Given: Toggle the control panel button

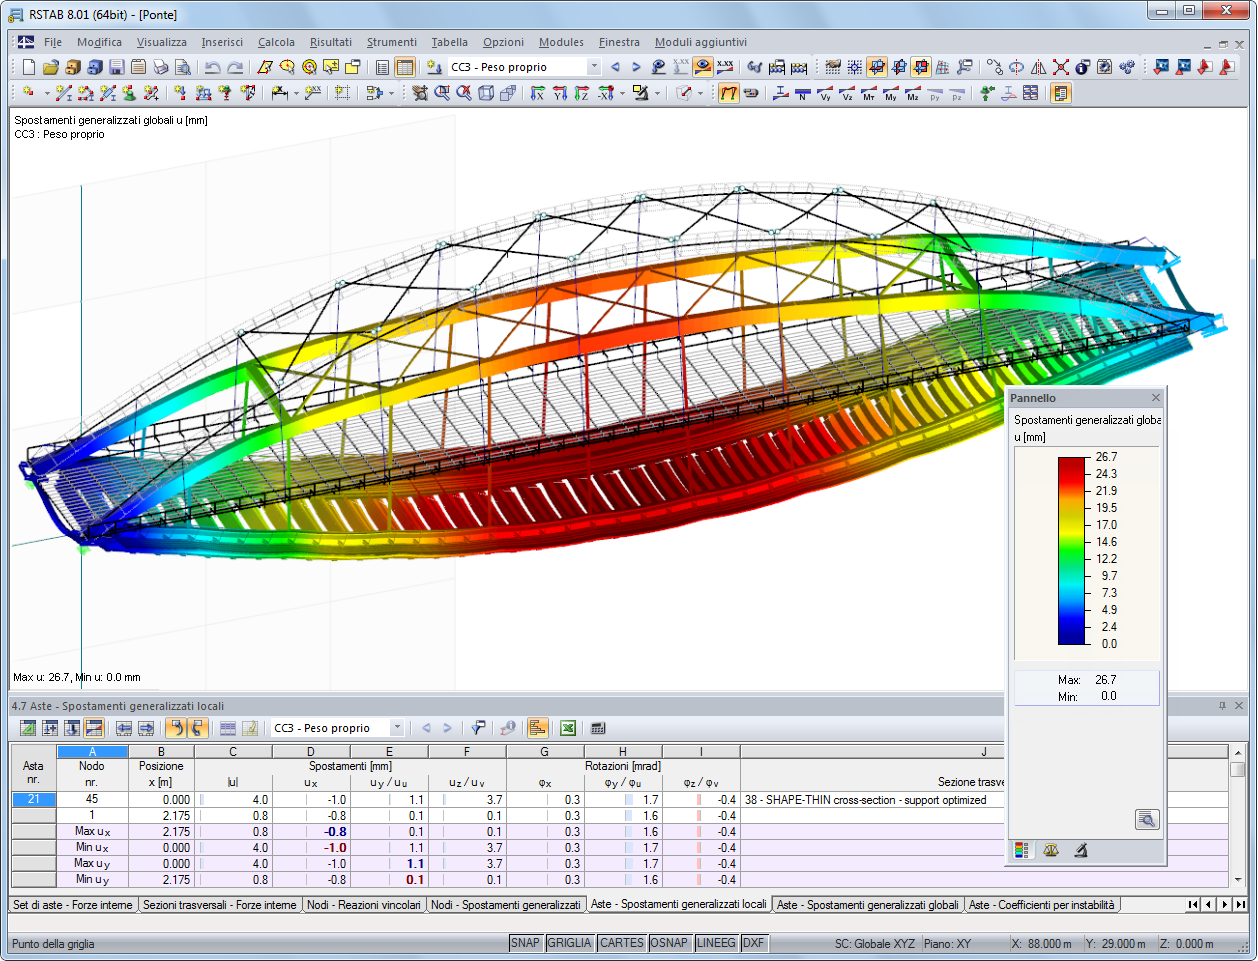Looking at the screenshot, I should pyautogui.click(x=1061, y=93).
